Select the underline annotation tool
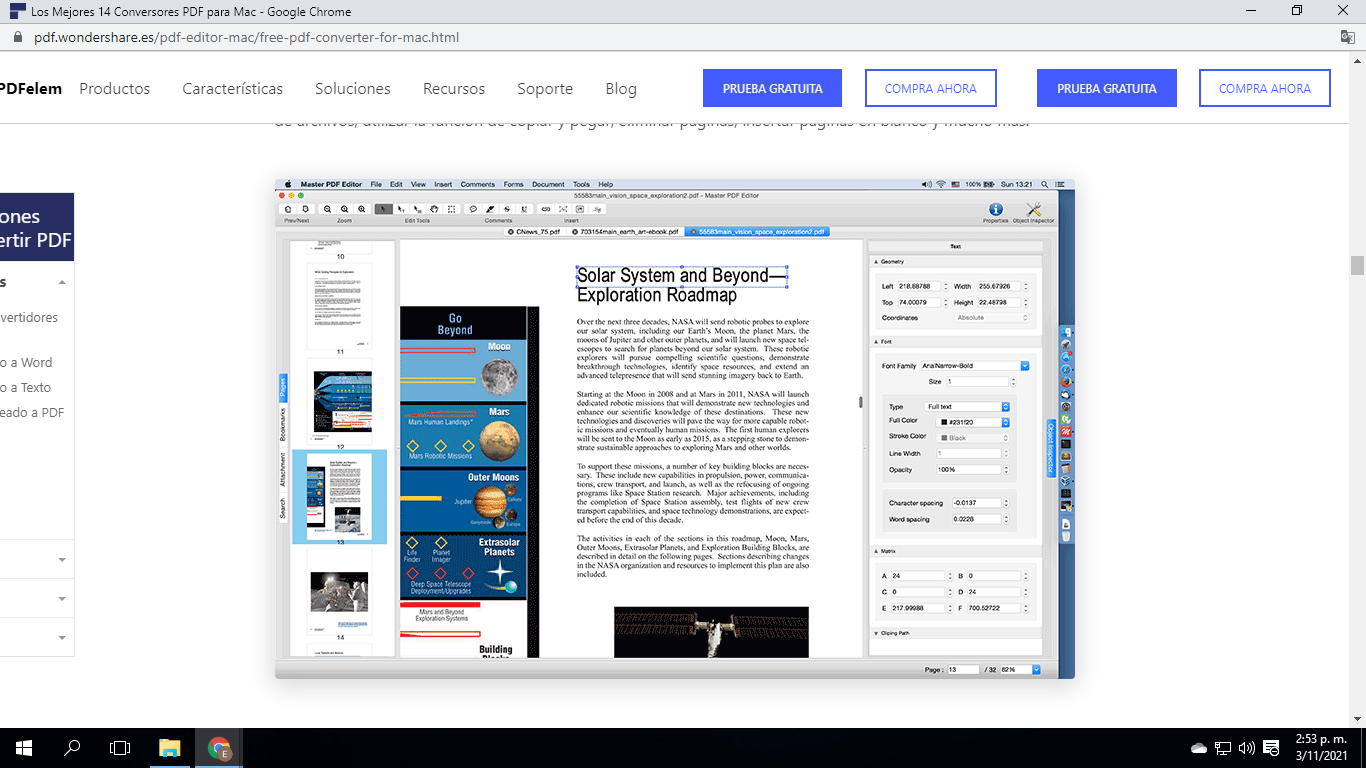This screenshot has height=768, width=1366. coord(522,209)
